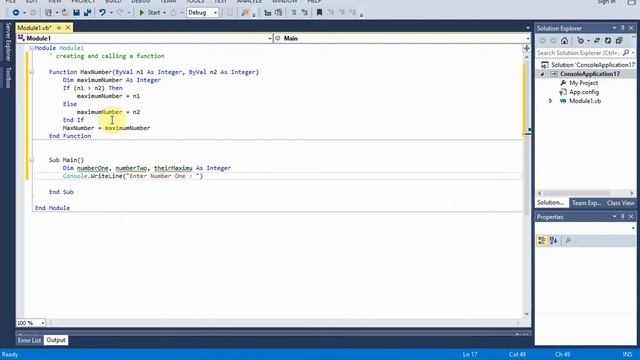Click the Pending Changes Filter icon in Solution Explorer
Viewport: 640px width, 360px height.
(580, 41)
